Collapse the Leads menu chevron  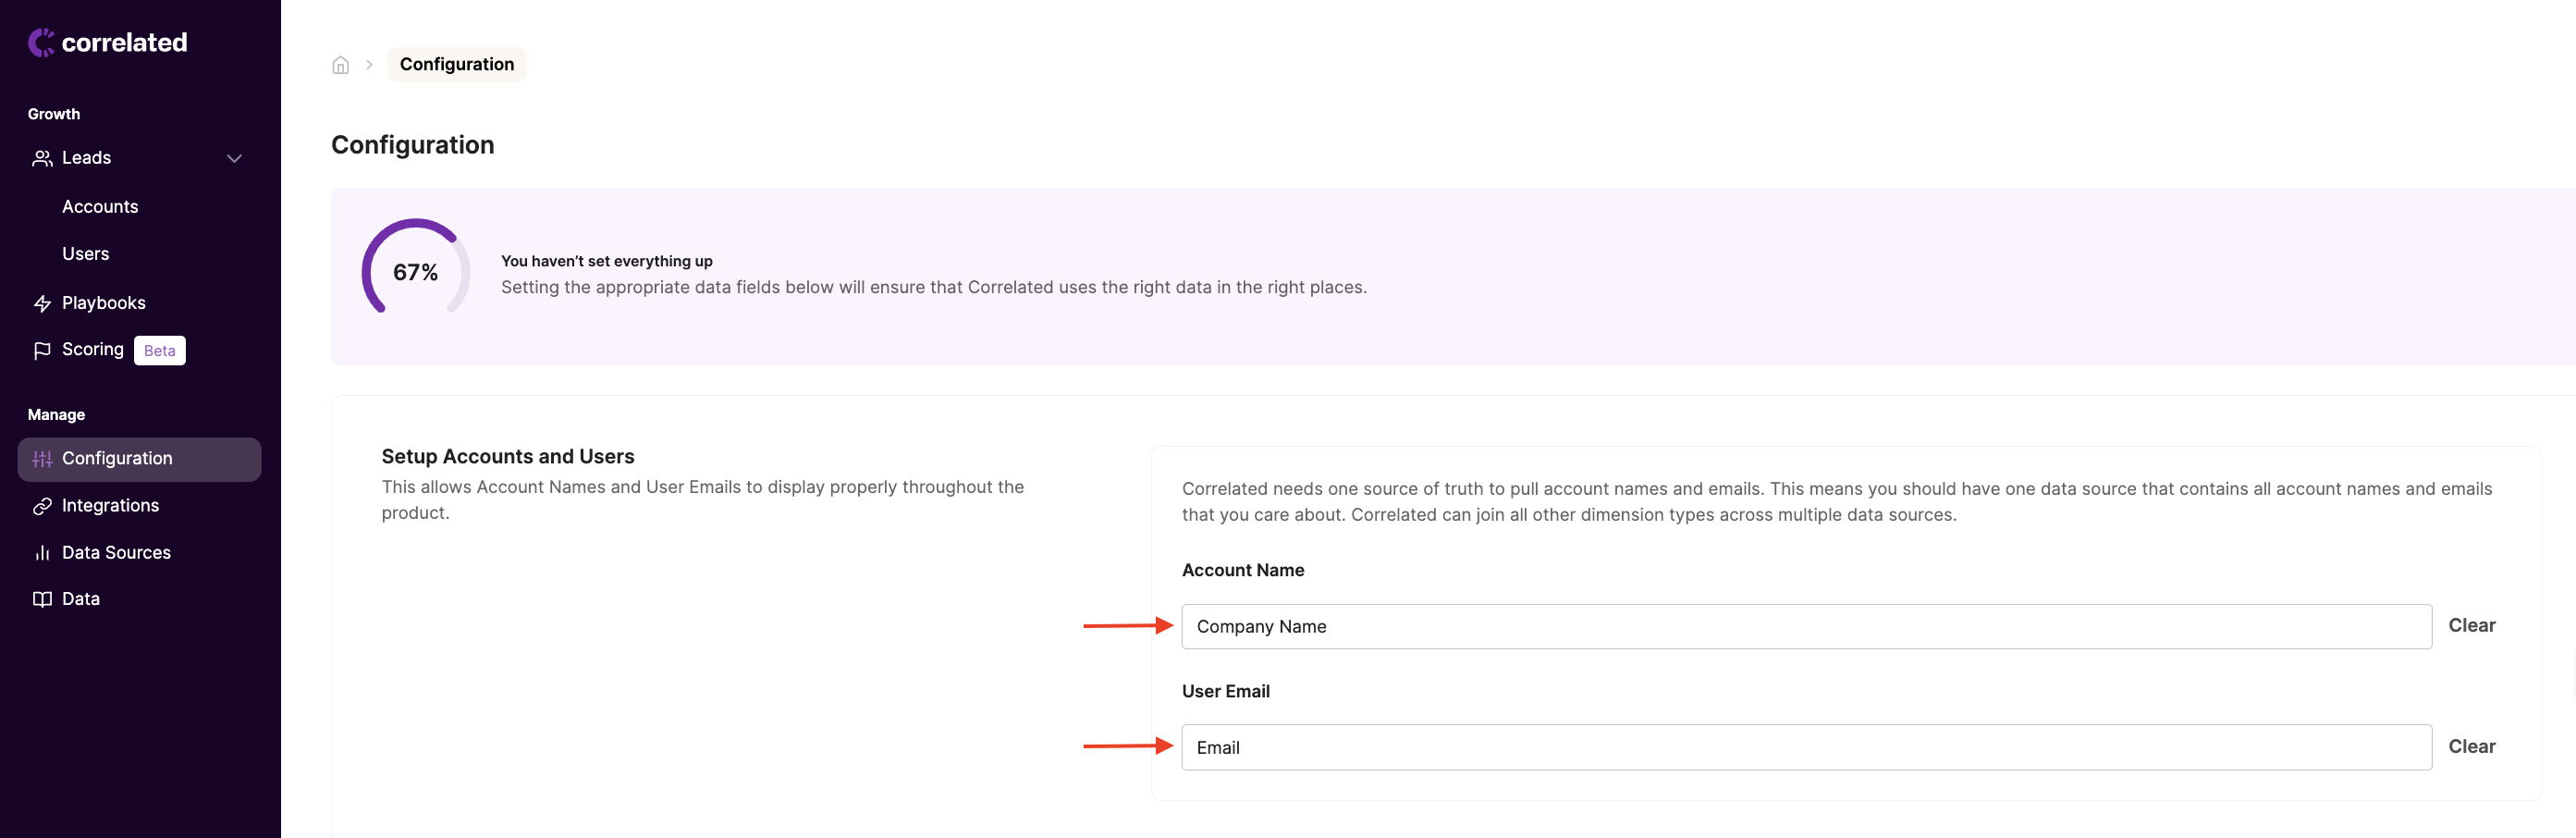pos(234,158)
